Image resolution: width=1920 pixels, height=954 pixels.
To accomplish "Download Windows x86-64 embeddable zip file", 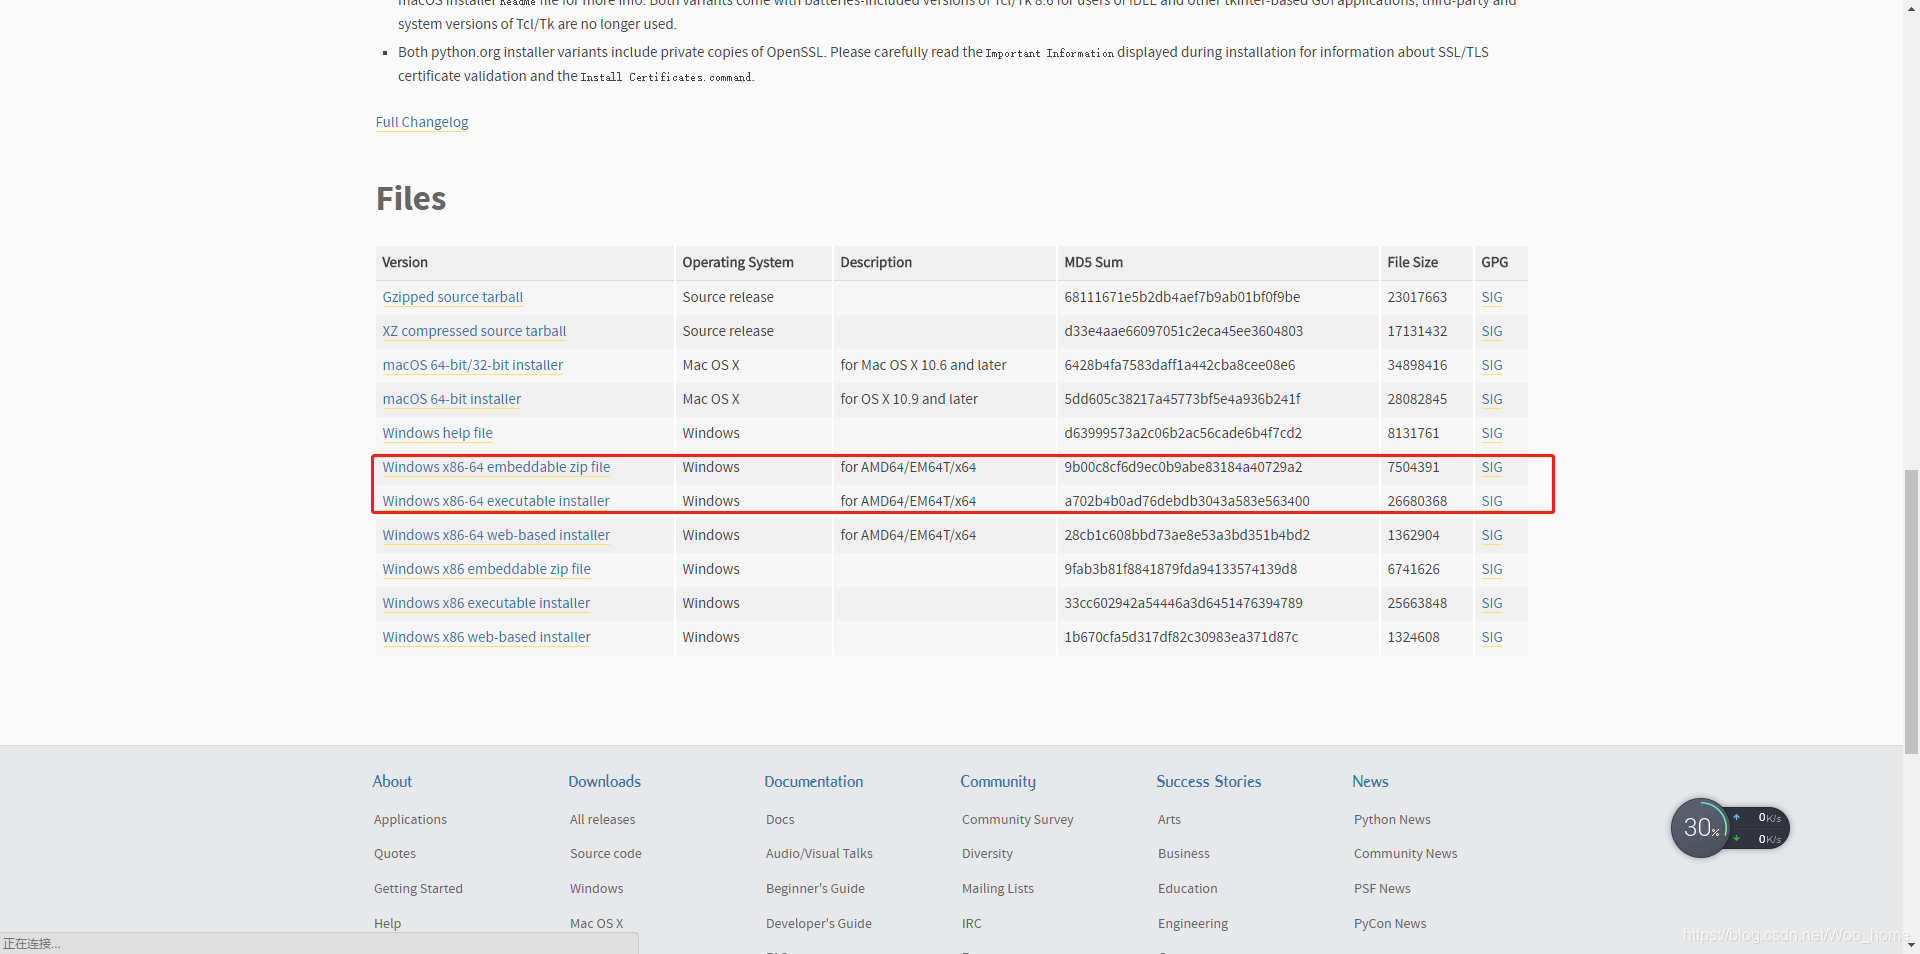I will pyautogui.click(x=496, y=467).
